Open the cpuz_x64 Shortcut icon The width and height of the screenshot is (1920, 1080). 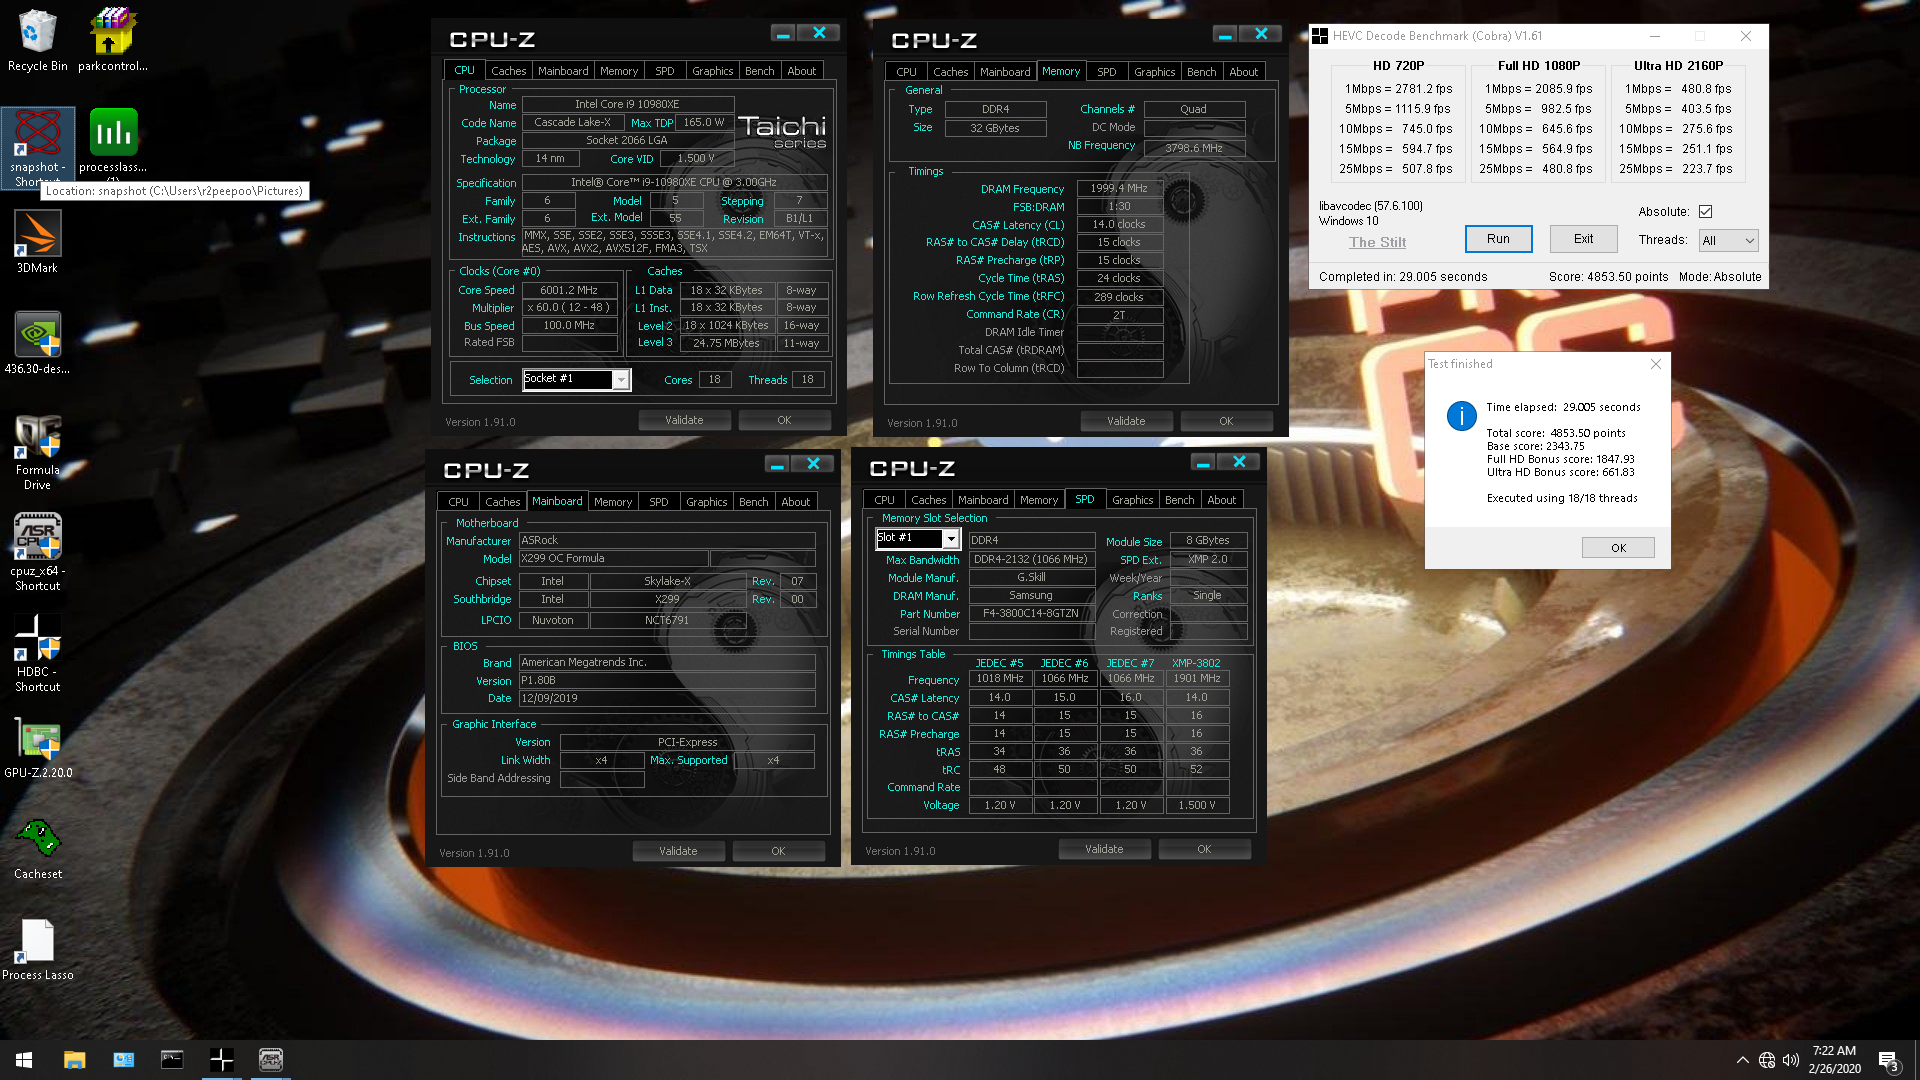(37, 552)
